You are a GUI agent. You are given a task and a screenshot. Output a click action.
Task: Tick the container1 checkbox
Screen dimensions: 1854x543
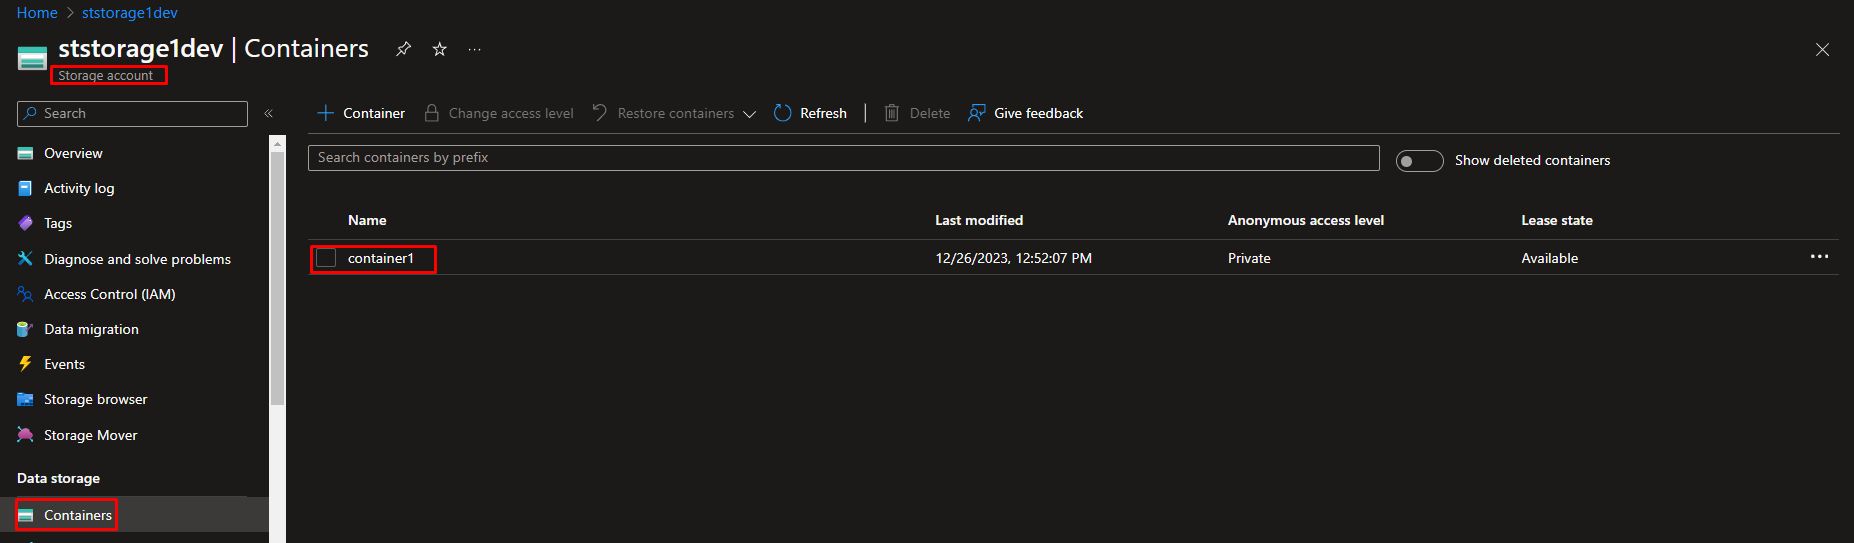(326, 258)
